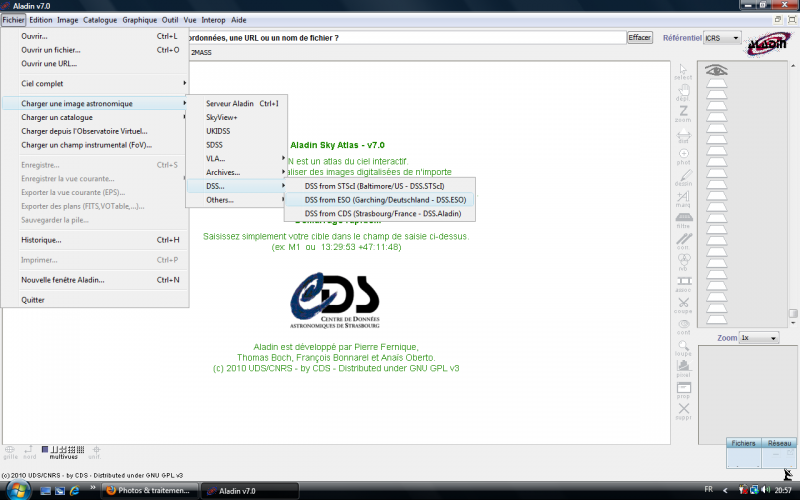Select the 'select' pointer tool
Screen dimensions: 800x500
(x=683, y=71)
